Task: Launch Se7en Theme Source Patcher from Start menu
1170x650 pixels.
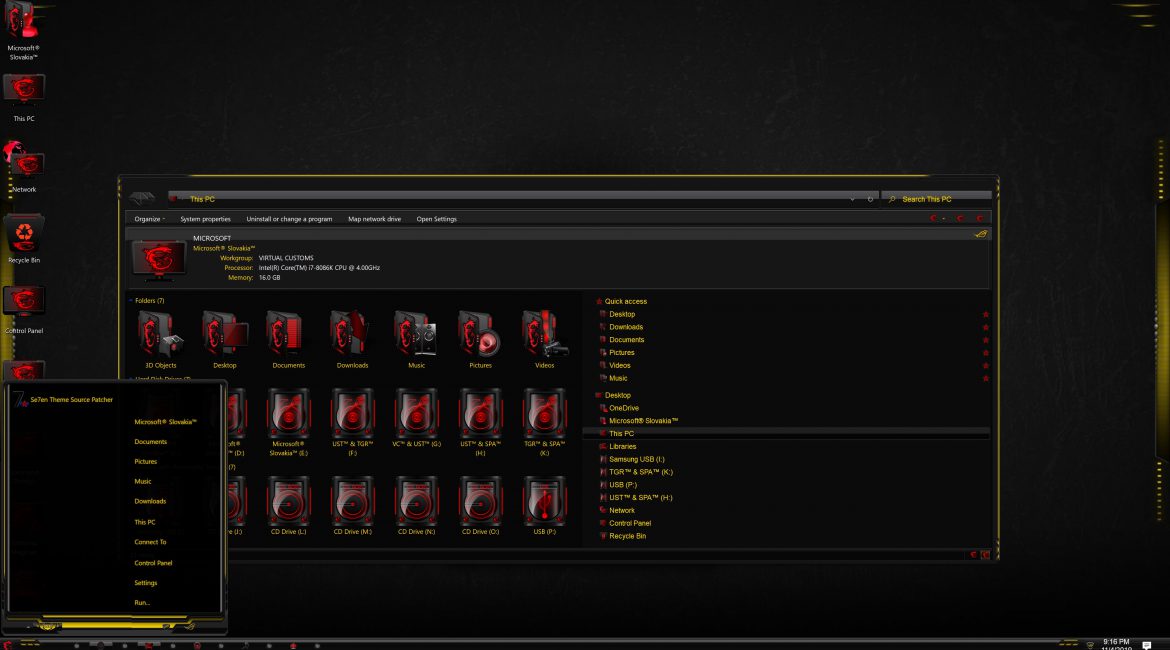Action: coord(63,400)
